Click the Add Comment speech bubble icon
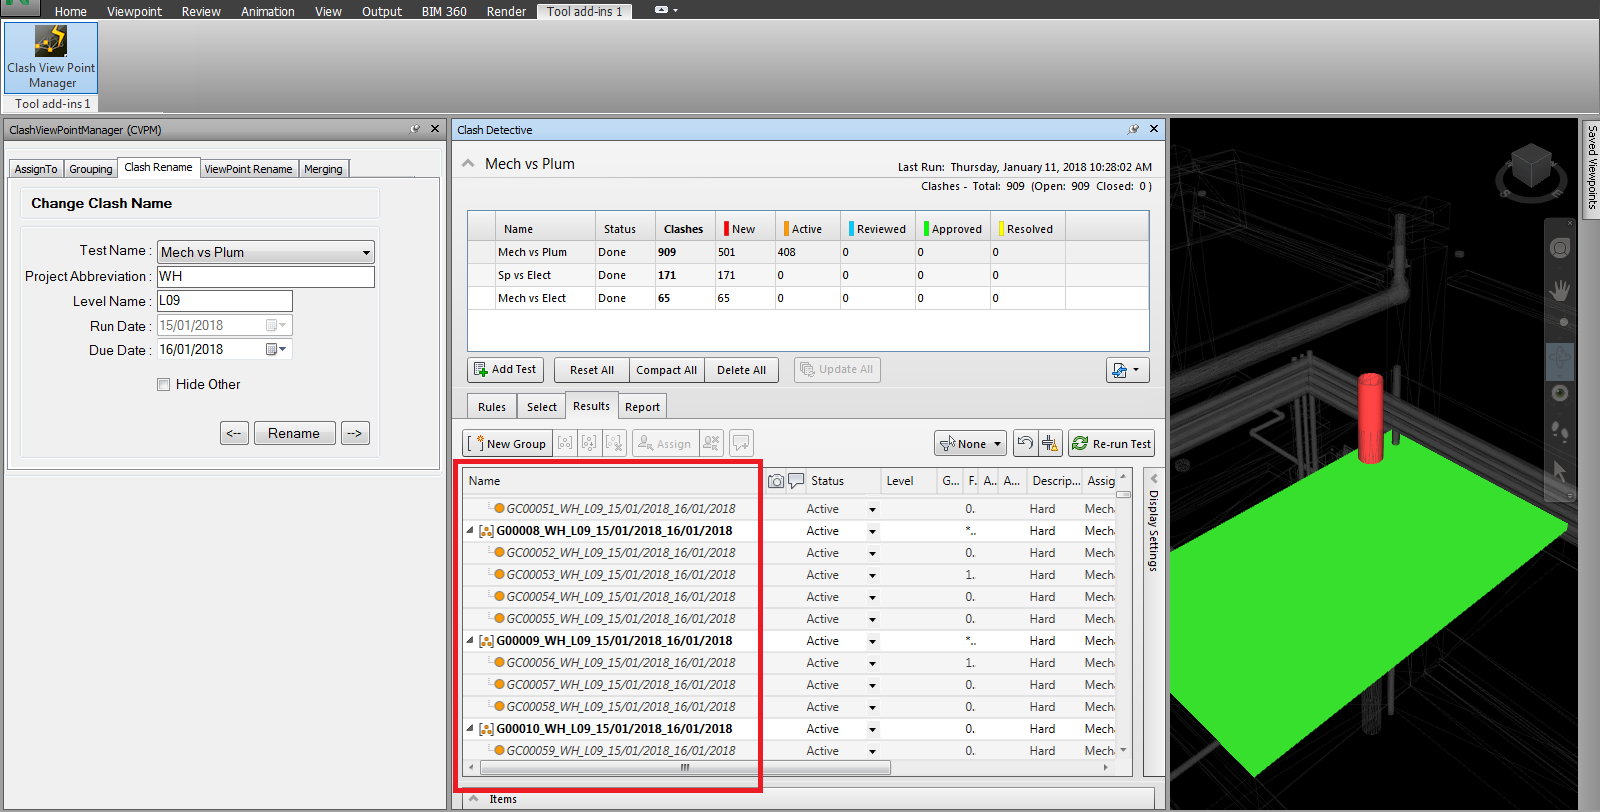 click(x=741, y=443)
